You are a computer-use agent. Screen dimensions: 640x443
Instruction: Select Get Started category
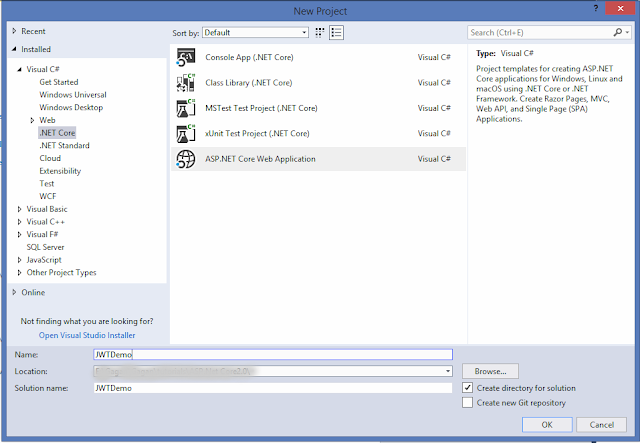click(59, 82)
